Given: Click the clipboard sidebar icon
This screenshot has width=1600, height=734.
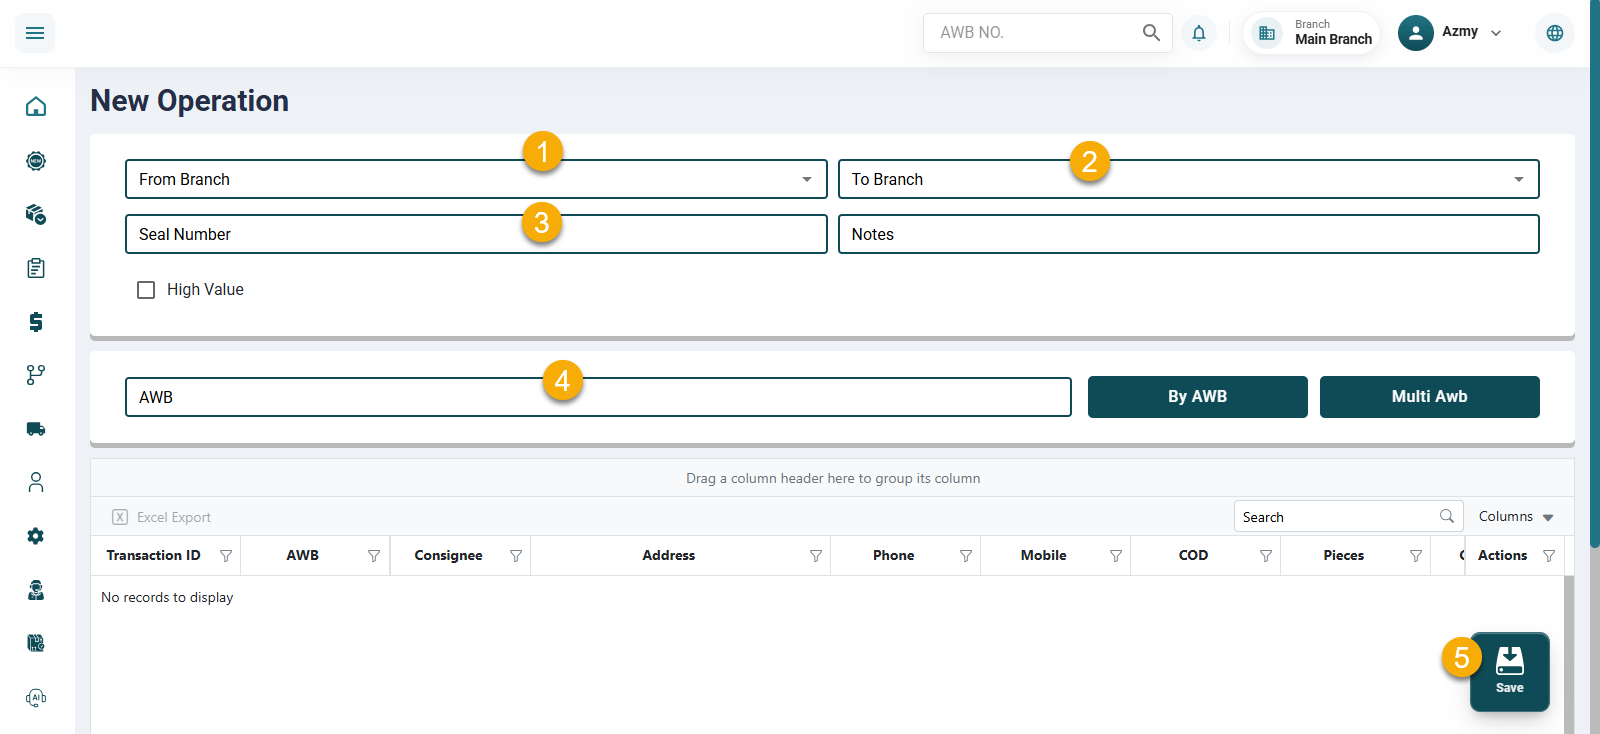Looking at the screenshot, I should pos(36,268).
